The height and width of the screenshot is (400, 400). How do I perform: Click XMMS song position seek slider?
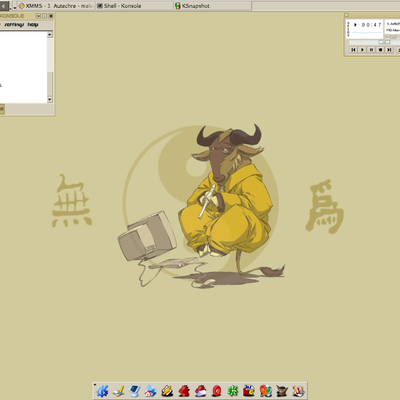(384, 42)
